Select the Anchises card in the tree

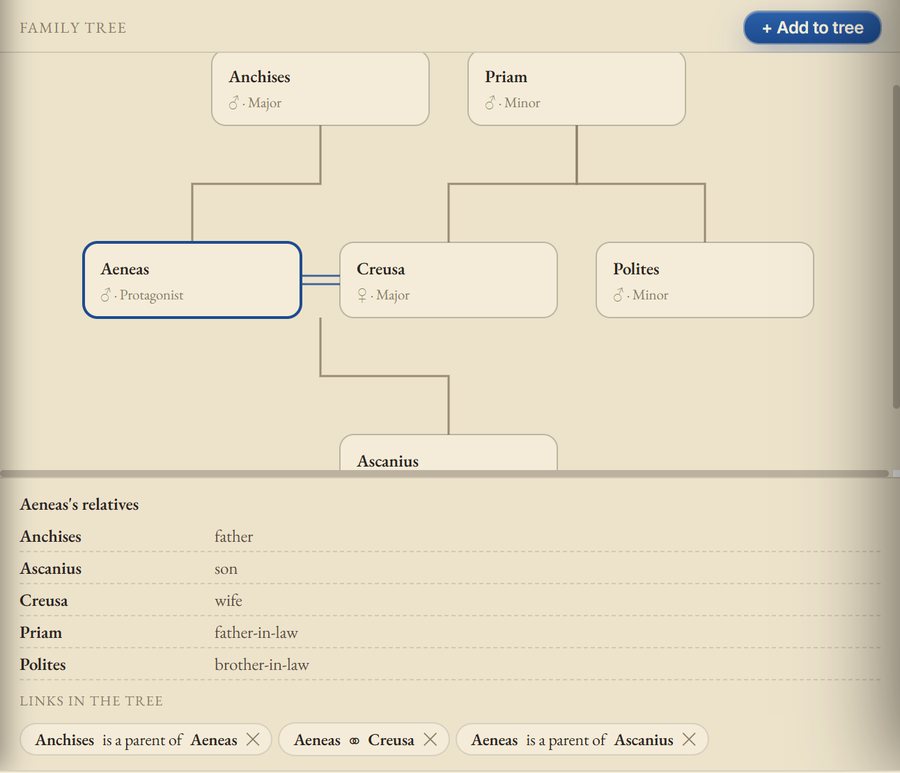coord(320,88)
